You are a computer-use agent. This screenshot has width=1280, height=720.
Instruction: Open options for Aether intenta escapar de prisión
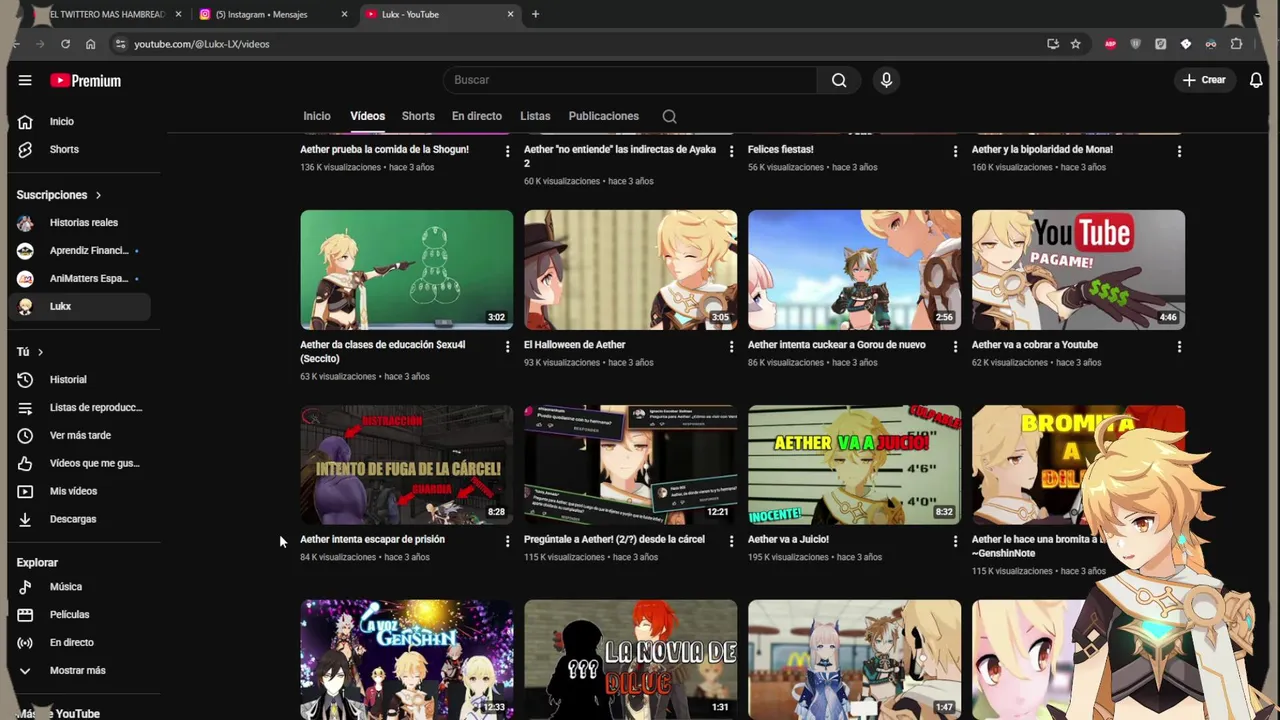pyautogui.click(x=507, y=541)
